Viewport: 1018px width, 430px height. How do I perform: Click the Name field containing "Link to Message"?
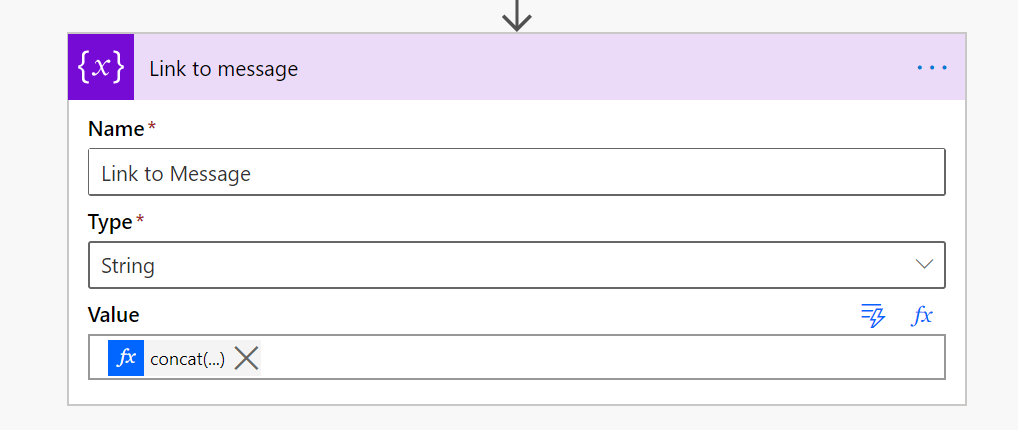[x=516, y=173]
